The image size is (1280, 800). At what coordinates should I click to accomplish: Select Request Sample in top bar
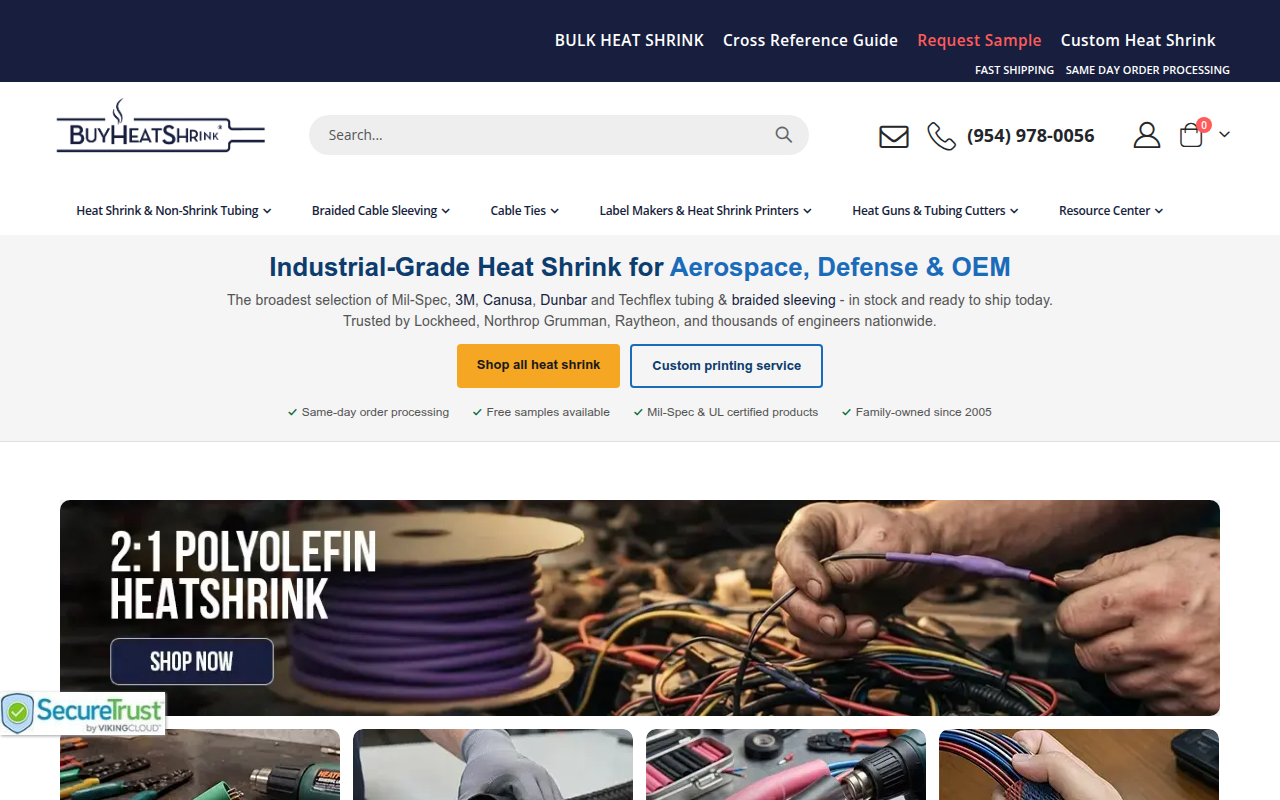[x=980, y=40]
